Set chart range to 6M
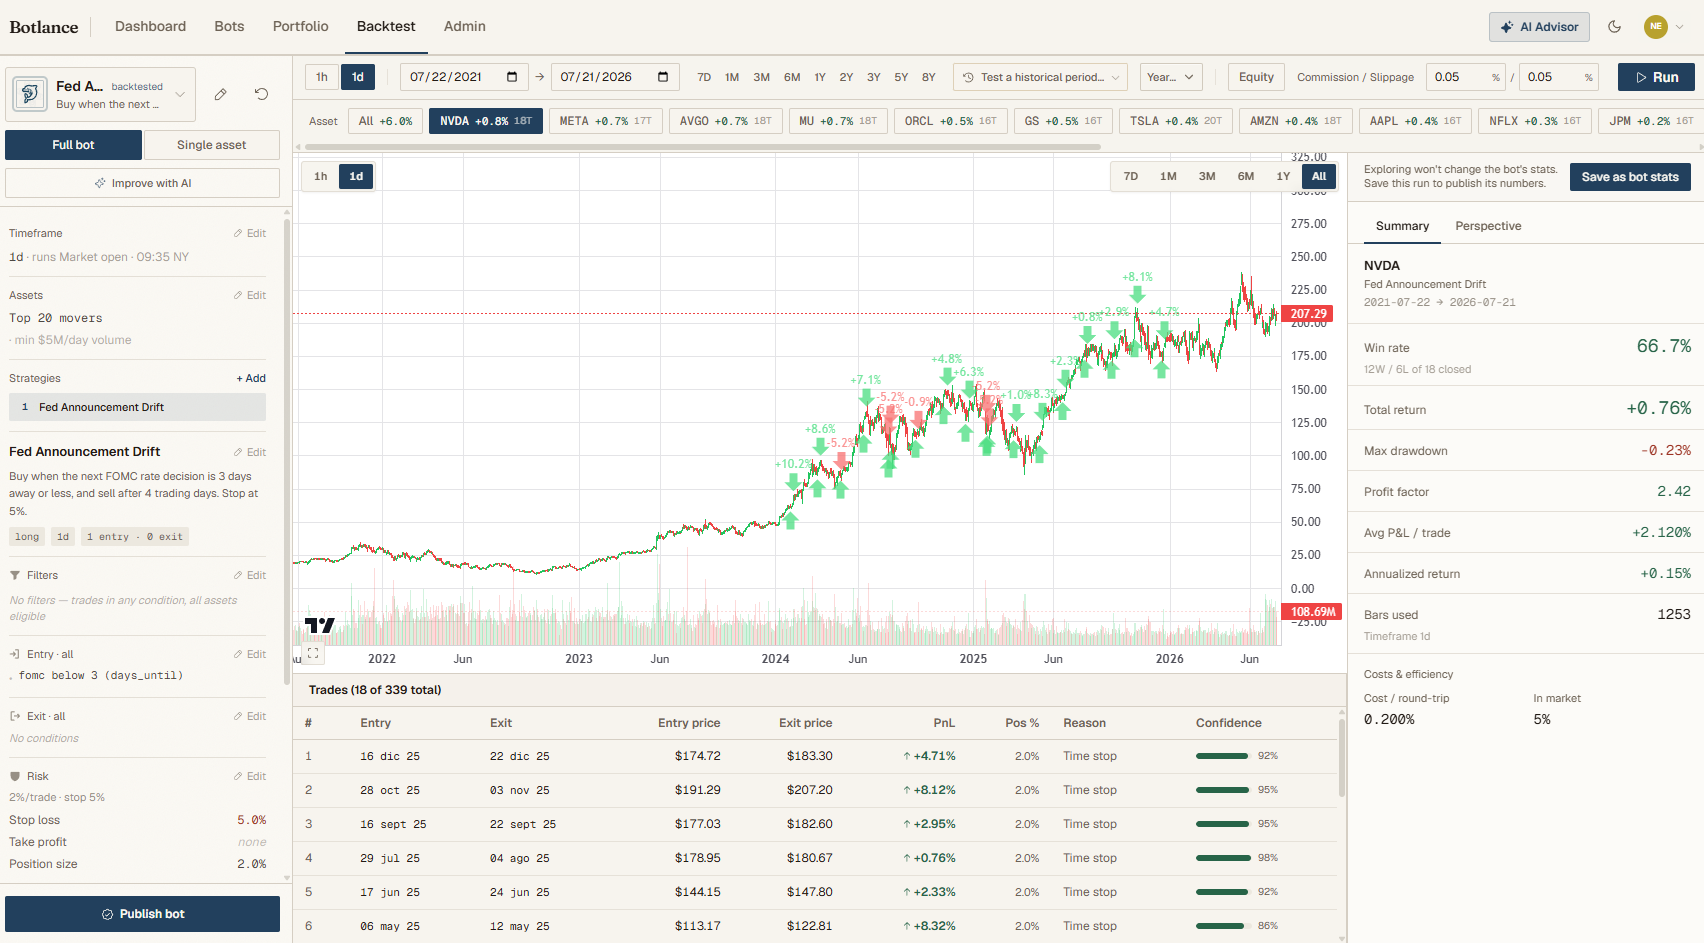Screen dimensions: 1704x943 (1246, 176)
